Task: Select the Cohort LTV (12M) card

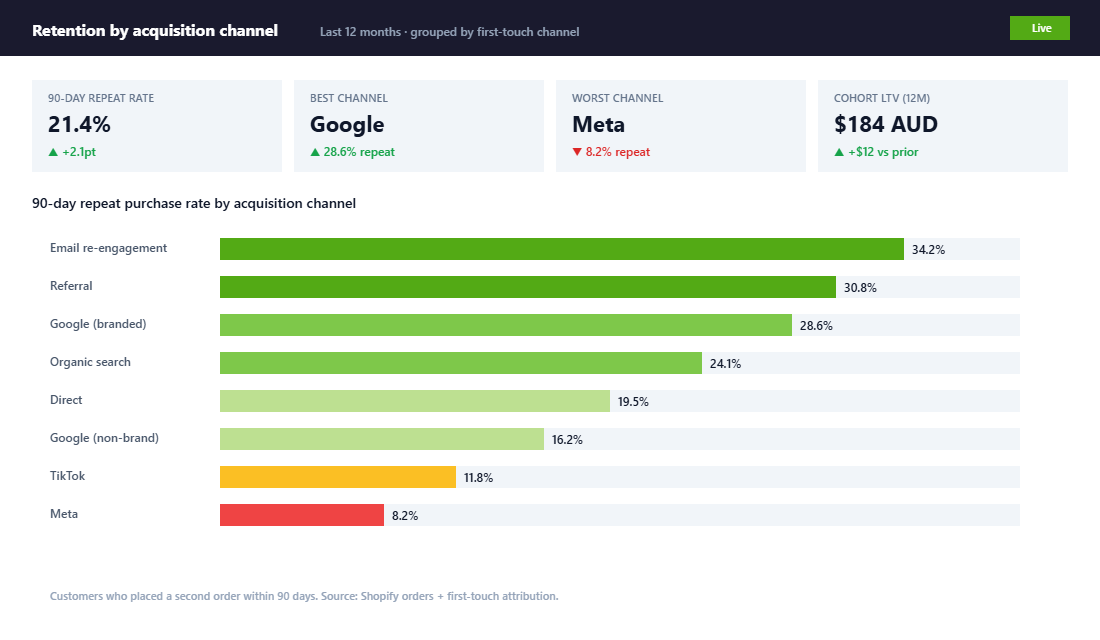Action: coord(943,125)
